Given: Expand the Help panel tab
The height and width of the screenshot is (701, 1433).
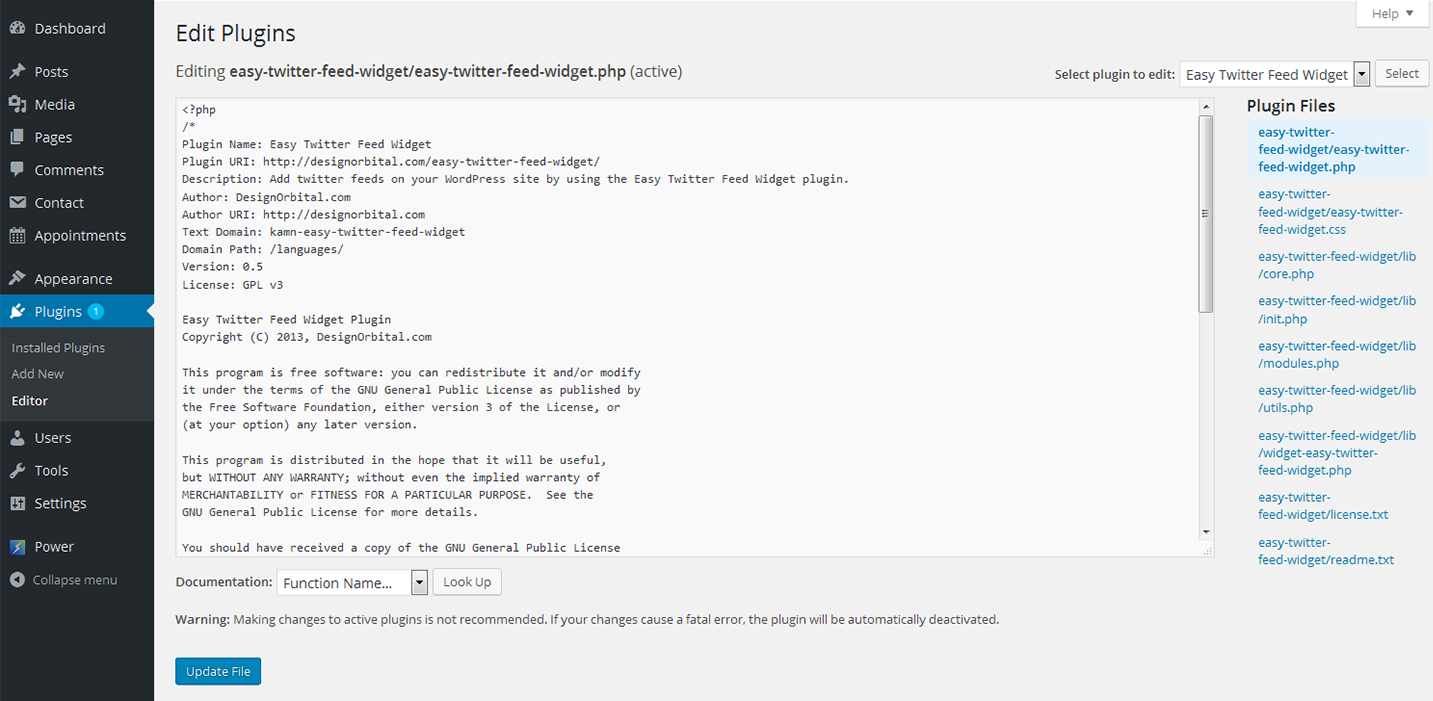Looking at the screenshot, I should pos(1393,14).
